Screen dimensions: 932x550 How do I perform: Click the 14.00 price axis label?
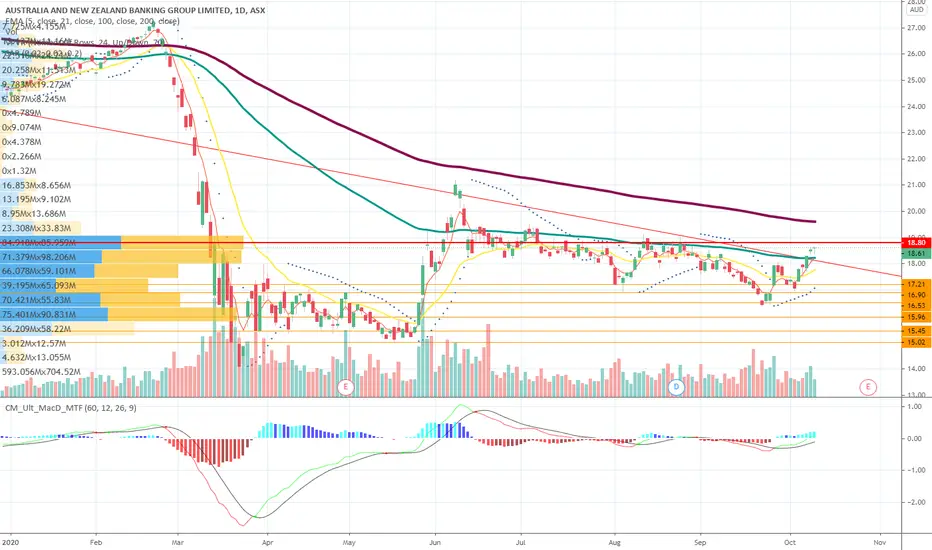point(916,369)
